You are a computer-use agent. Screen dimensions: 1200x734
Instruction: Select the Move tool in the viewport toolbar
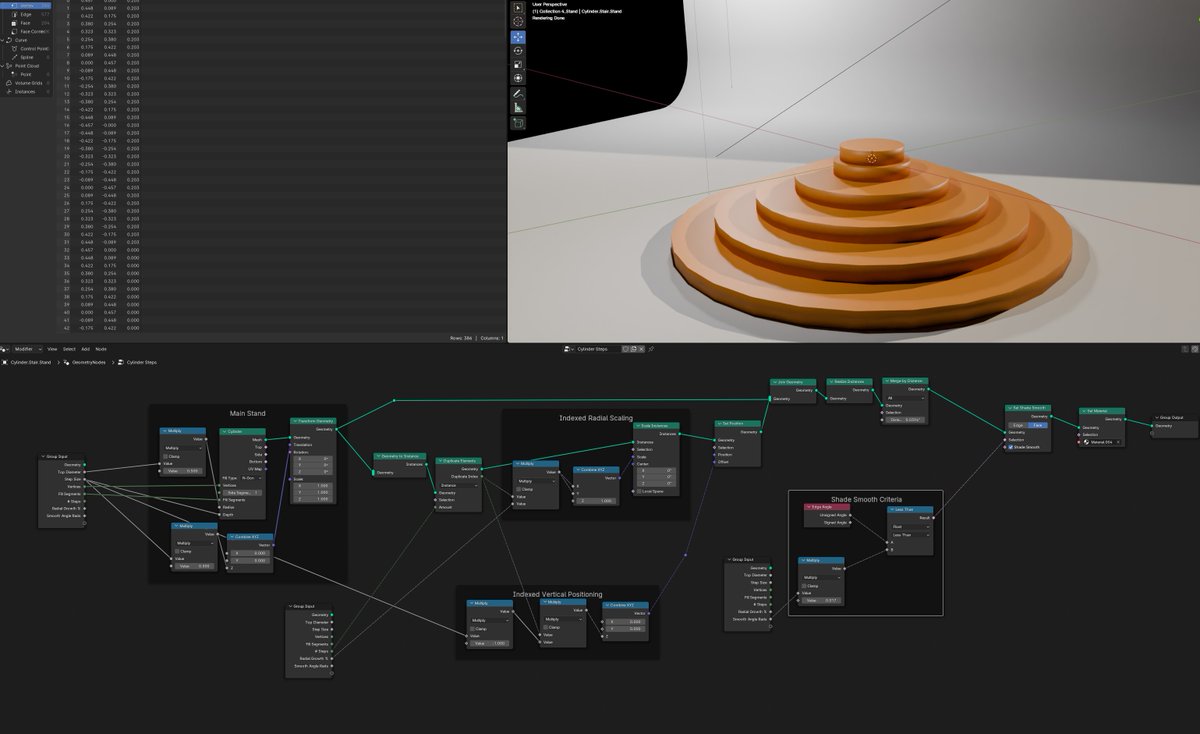[x=518, y=37]
